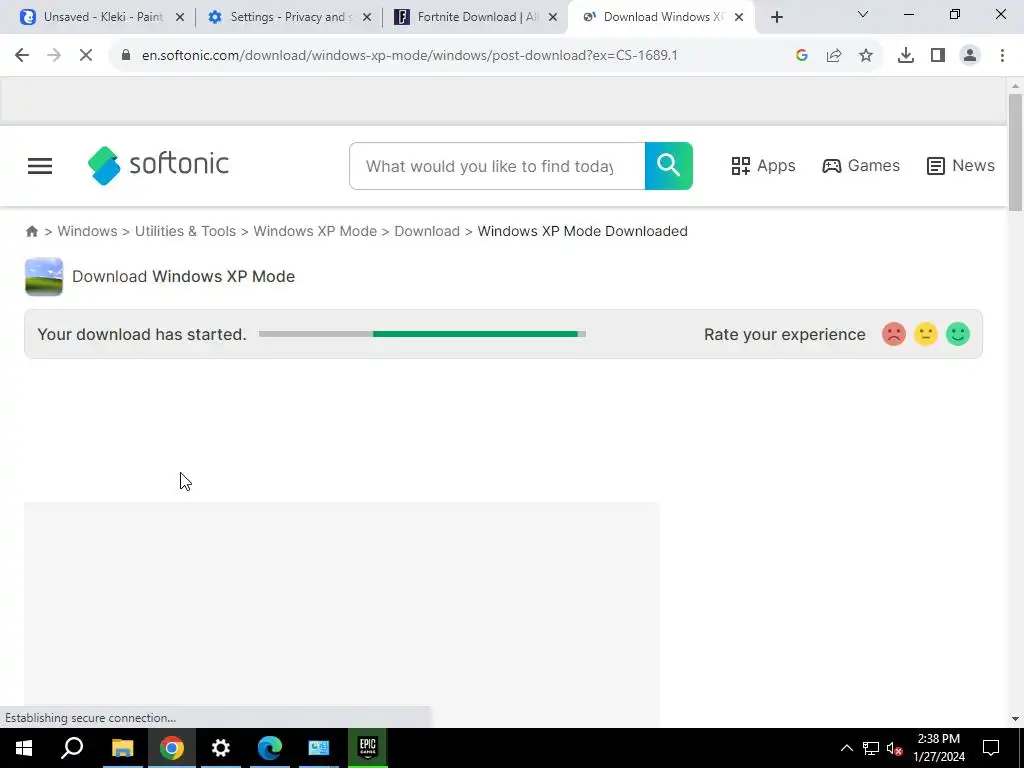
Task: Open the softonic hamburger menu
Action: pos(40,166)
